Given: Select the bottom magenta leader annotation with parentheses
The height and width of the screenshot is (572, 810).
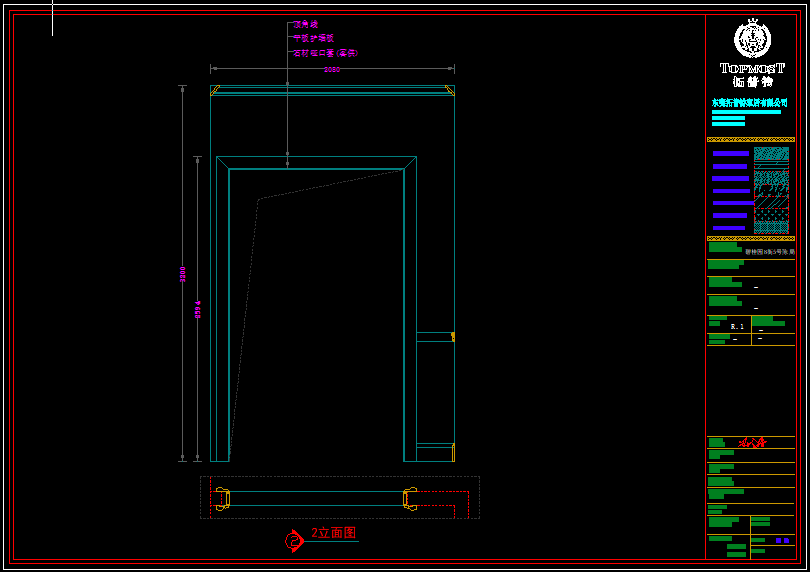Looking at the screenshot, I should coord(324,53).
